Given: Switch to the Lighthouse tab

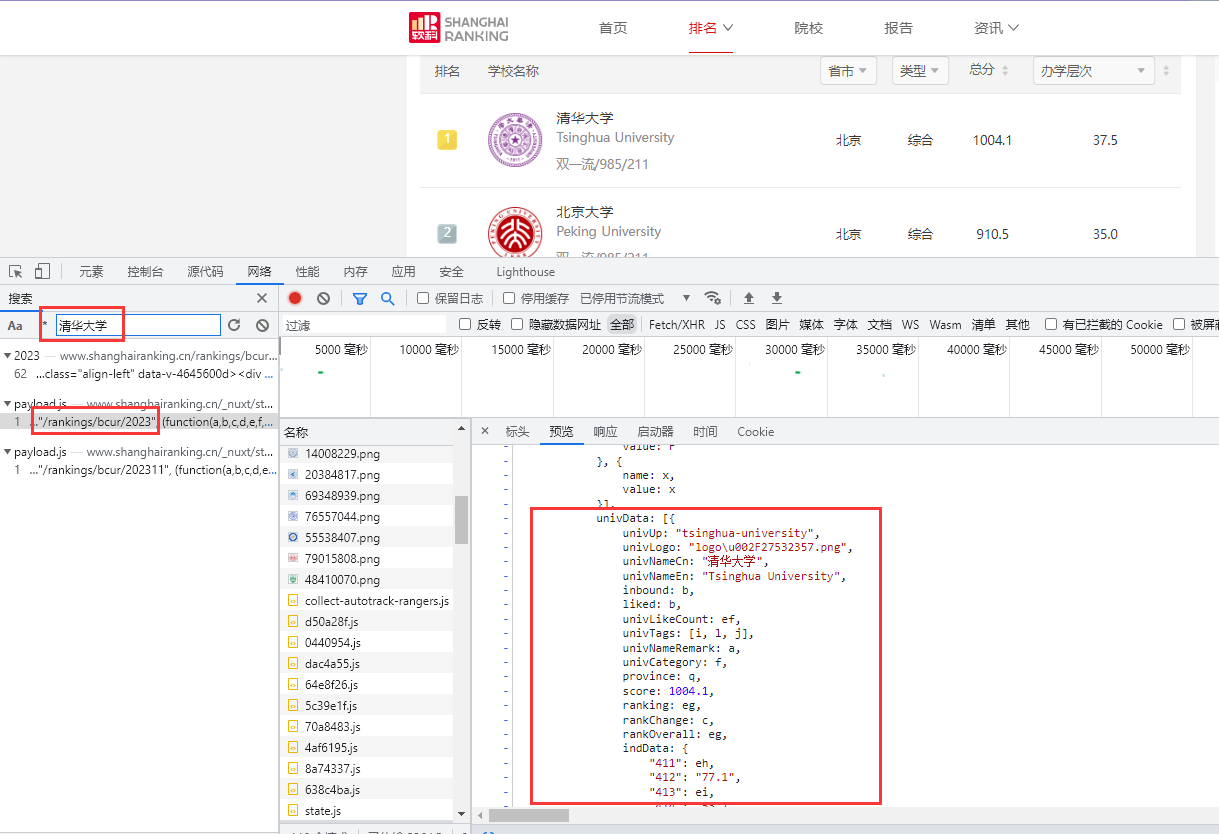Looking at the screenshot, I should point(525,272).
